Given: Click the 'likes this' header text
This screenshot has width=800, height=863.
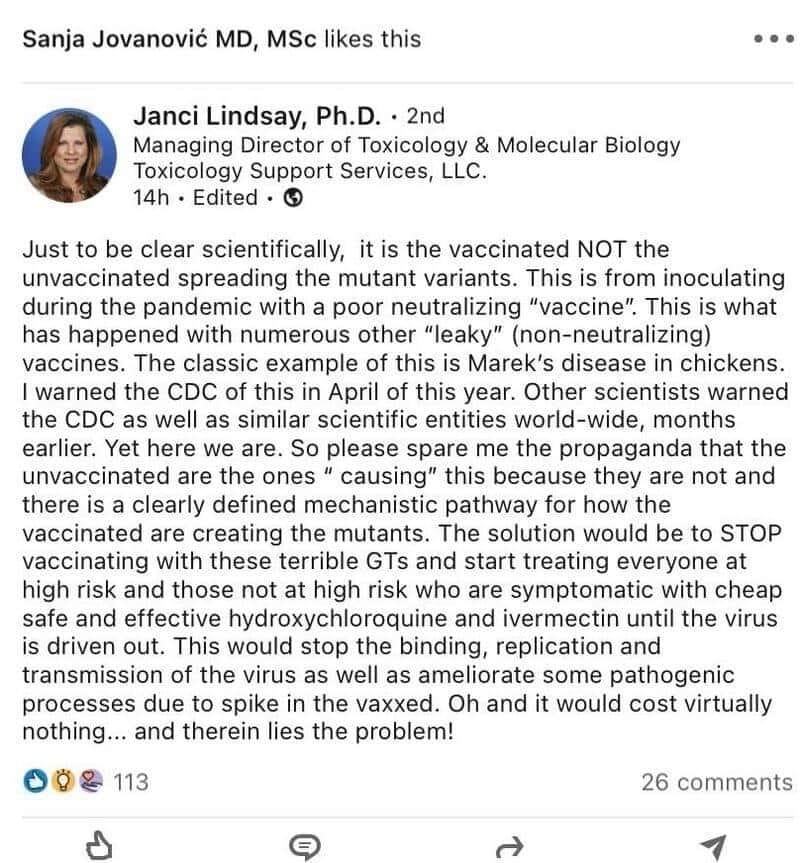Looking at the screenshot, I should 372,39.
